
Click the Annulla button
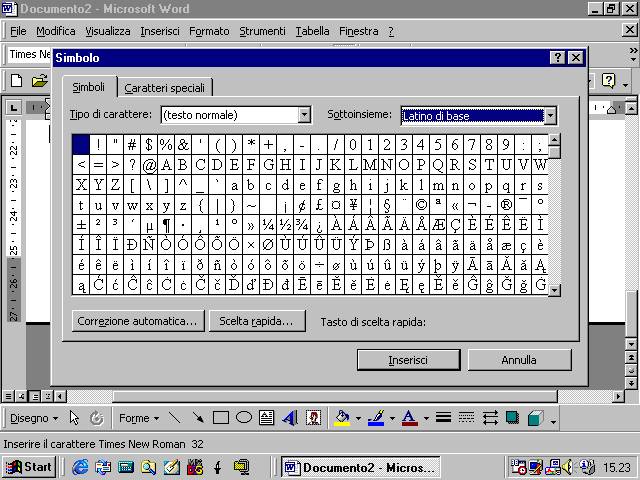[519, 360]
